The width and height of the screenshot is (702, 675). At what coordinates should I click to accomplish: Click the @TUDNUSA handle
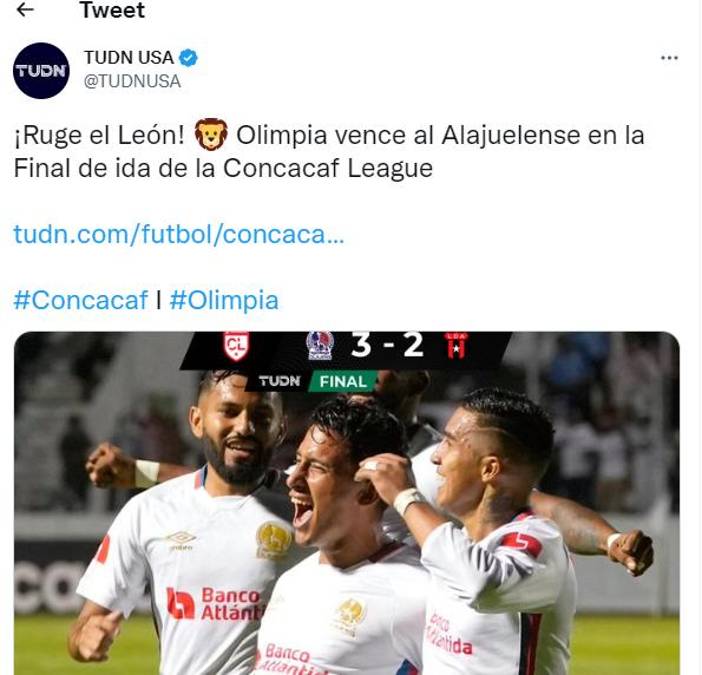click(x=133, y=81)
